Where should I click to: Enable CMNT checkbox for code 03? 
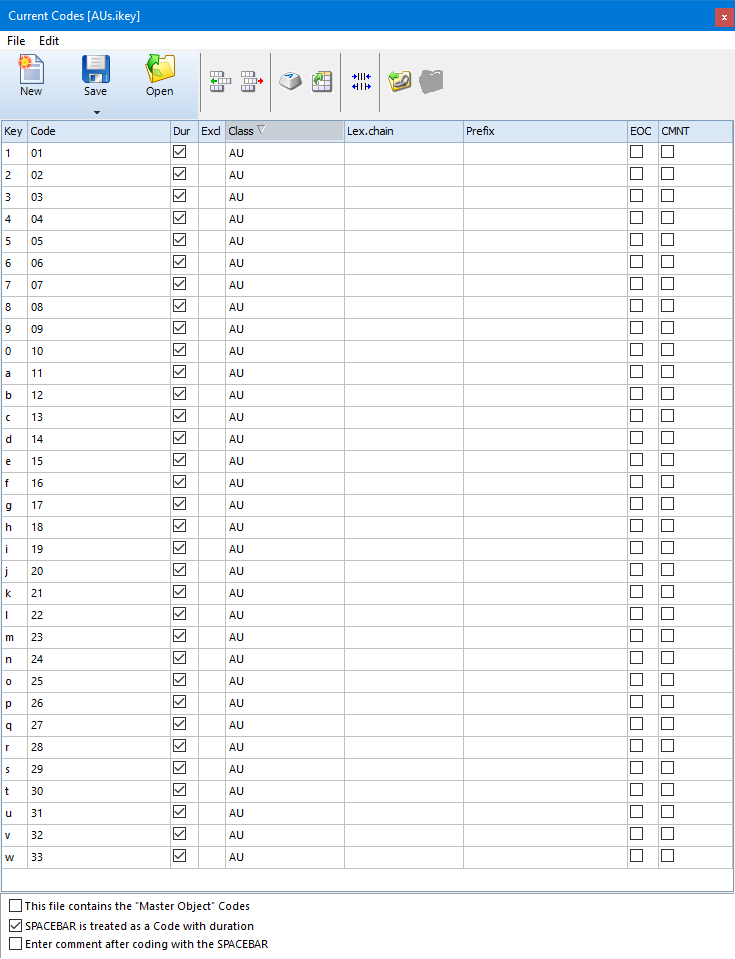668,196
